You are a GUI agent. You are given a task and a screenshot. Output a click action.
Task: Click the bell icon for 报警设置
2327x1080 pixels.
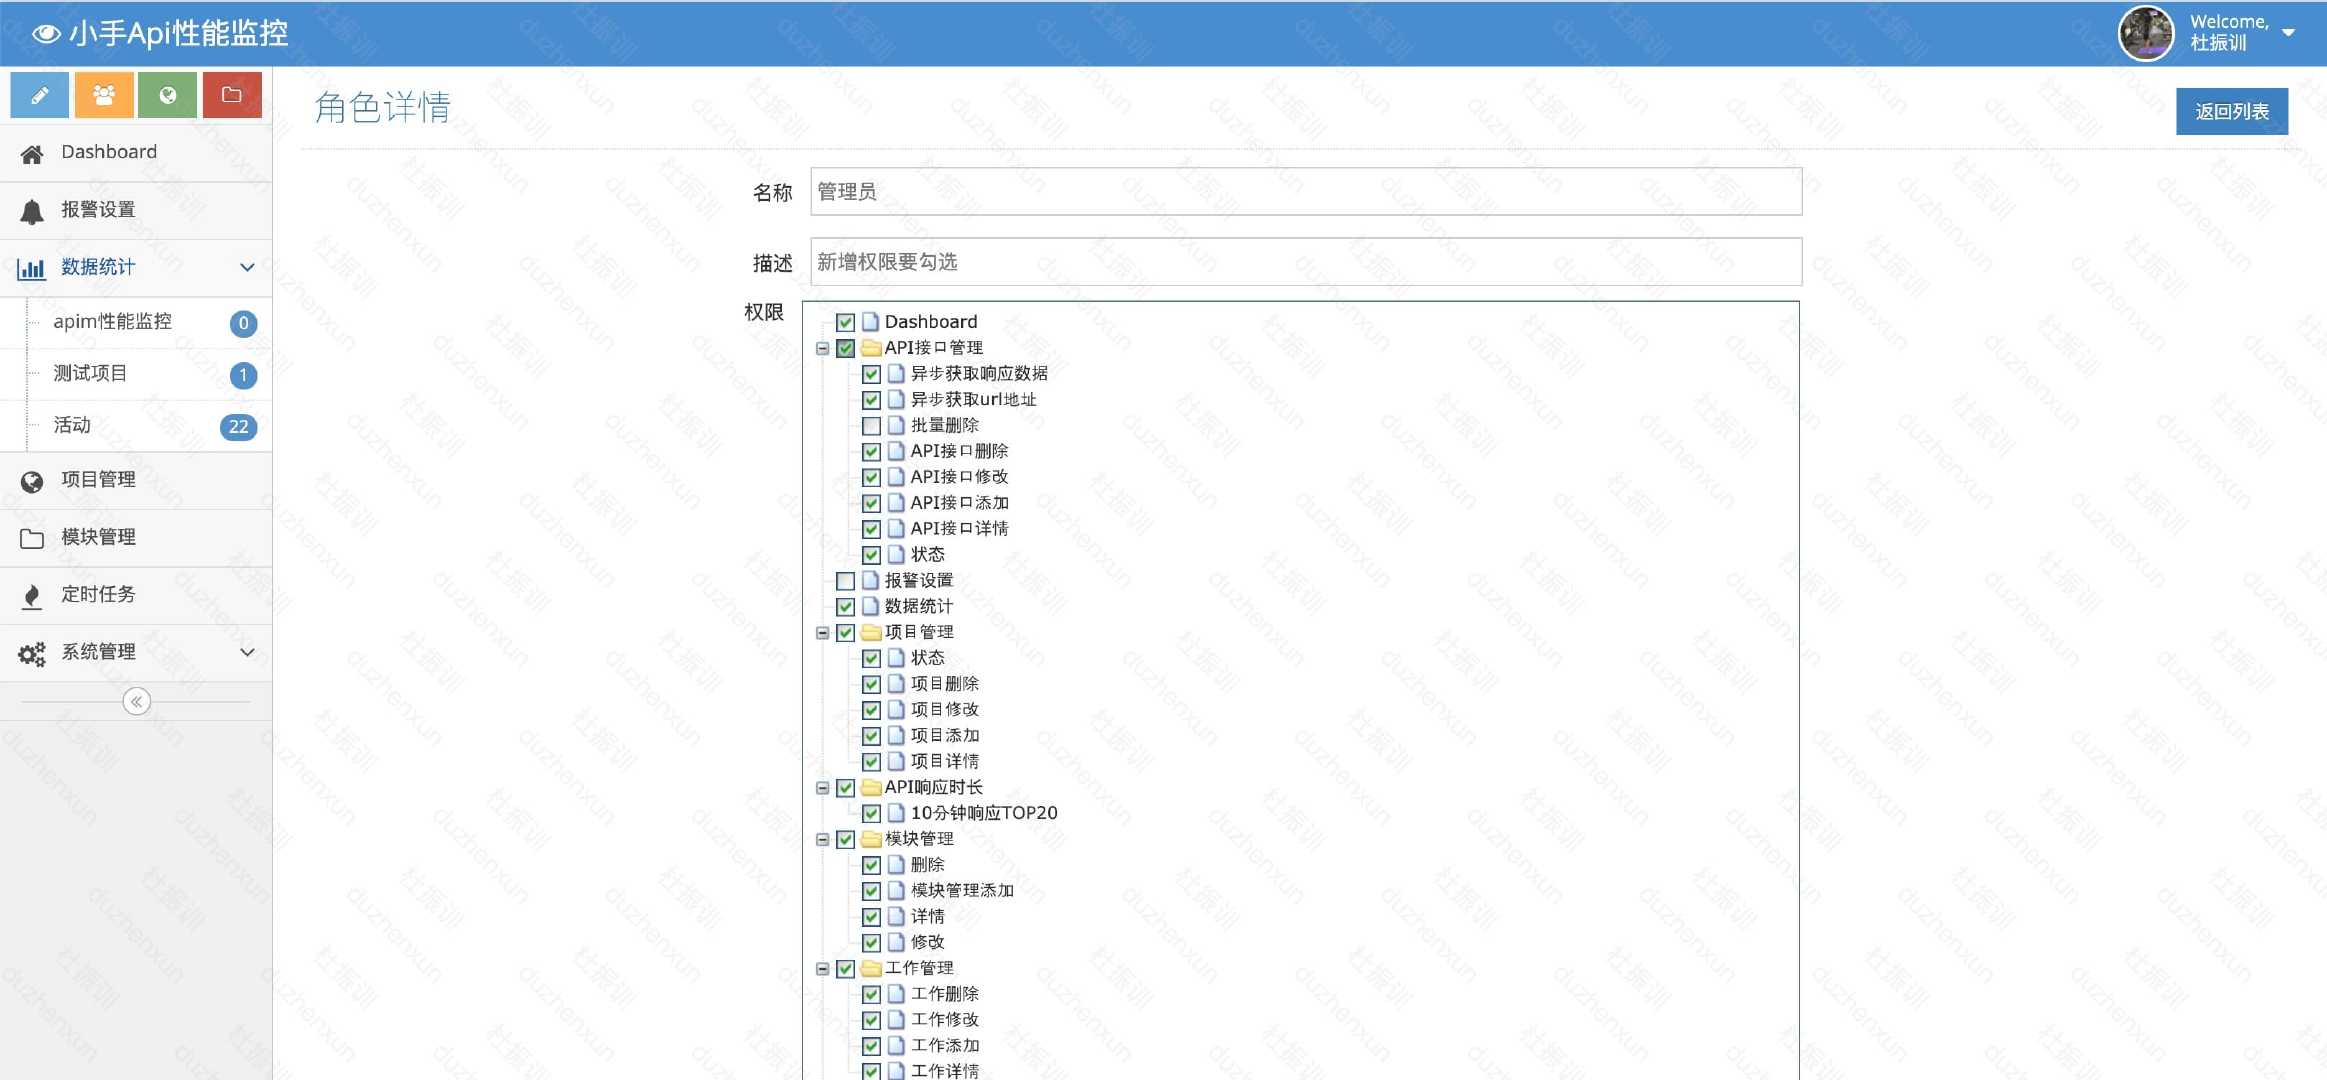coord(32,211)
